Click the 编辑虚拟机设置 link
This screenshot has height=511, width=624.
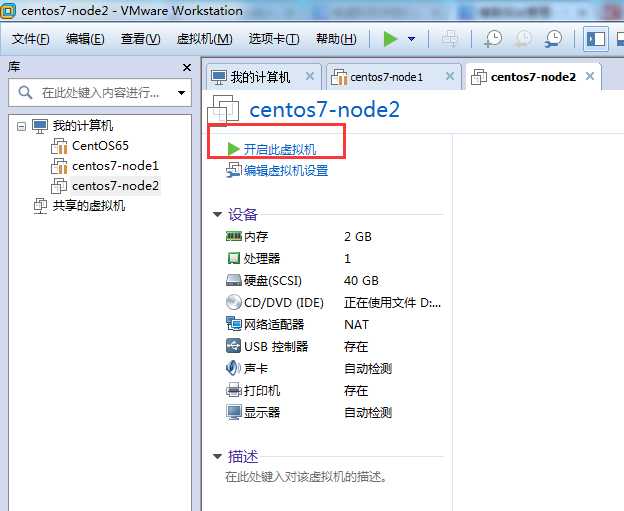(286, 171)
